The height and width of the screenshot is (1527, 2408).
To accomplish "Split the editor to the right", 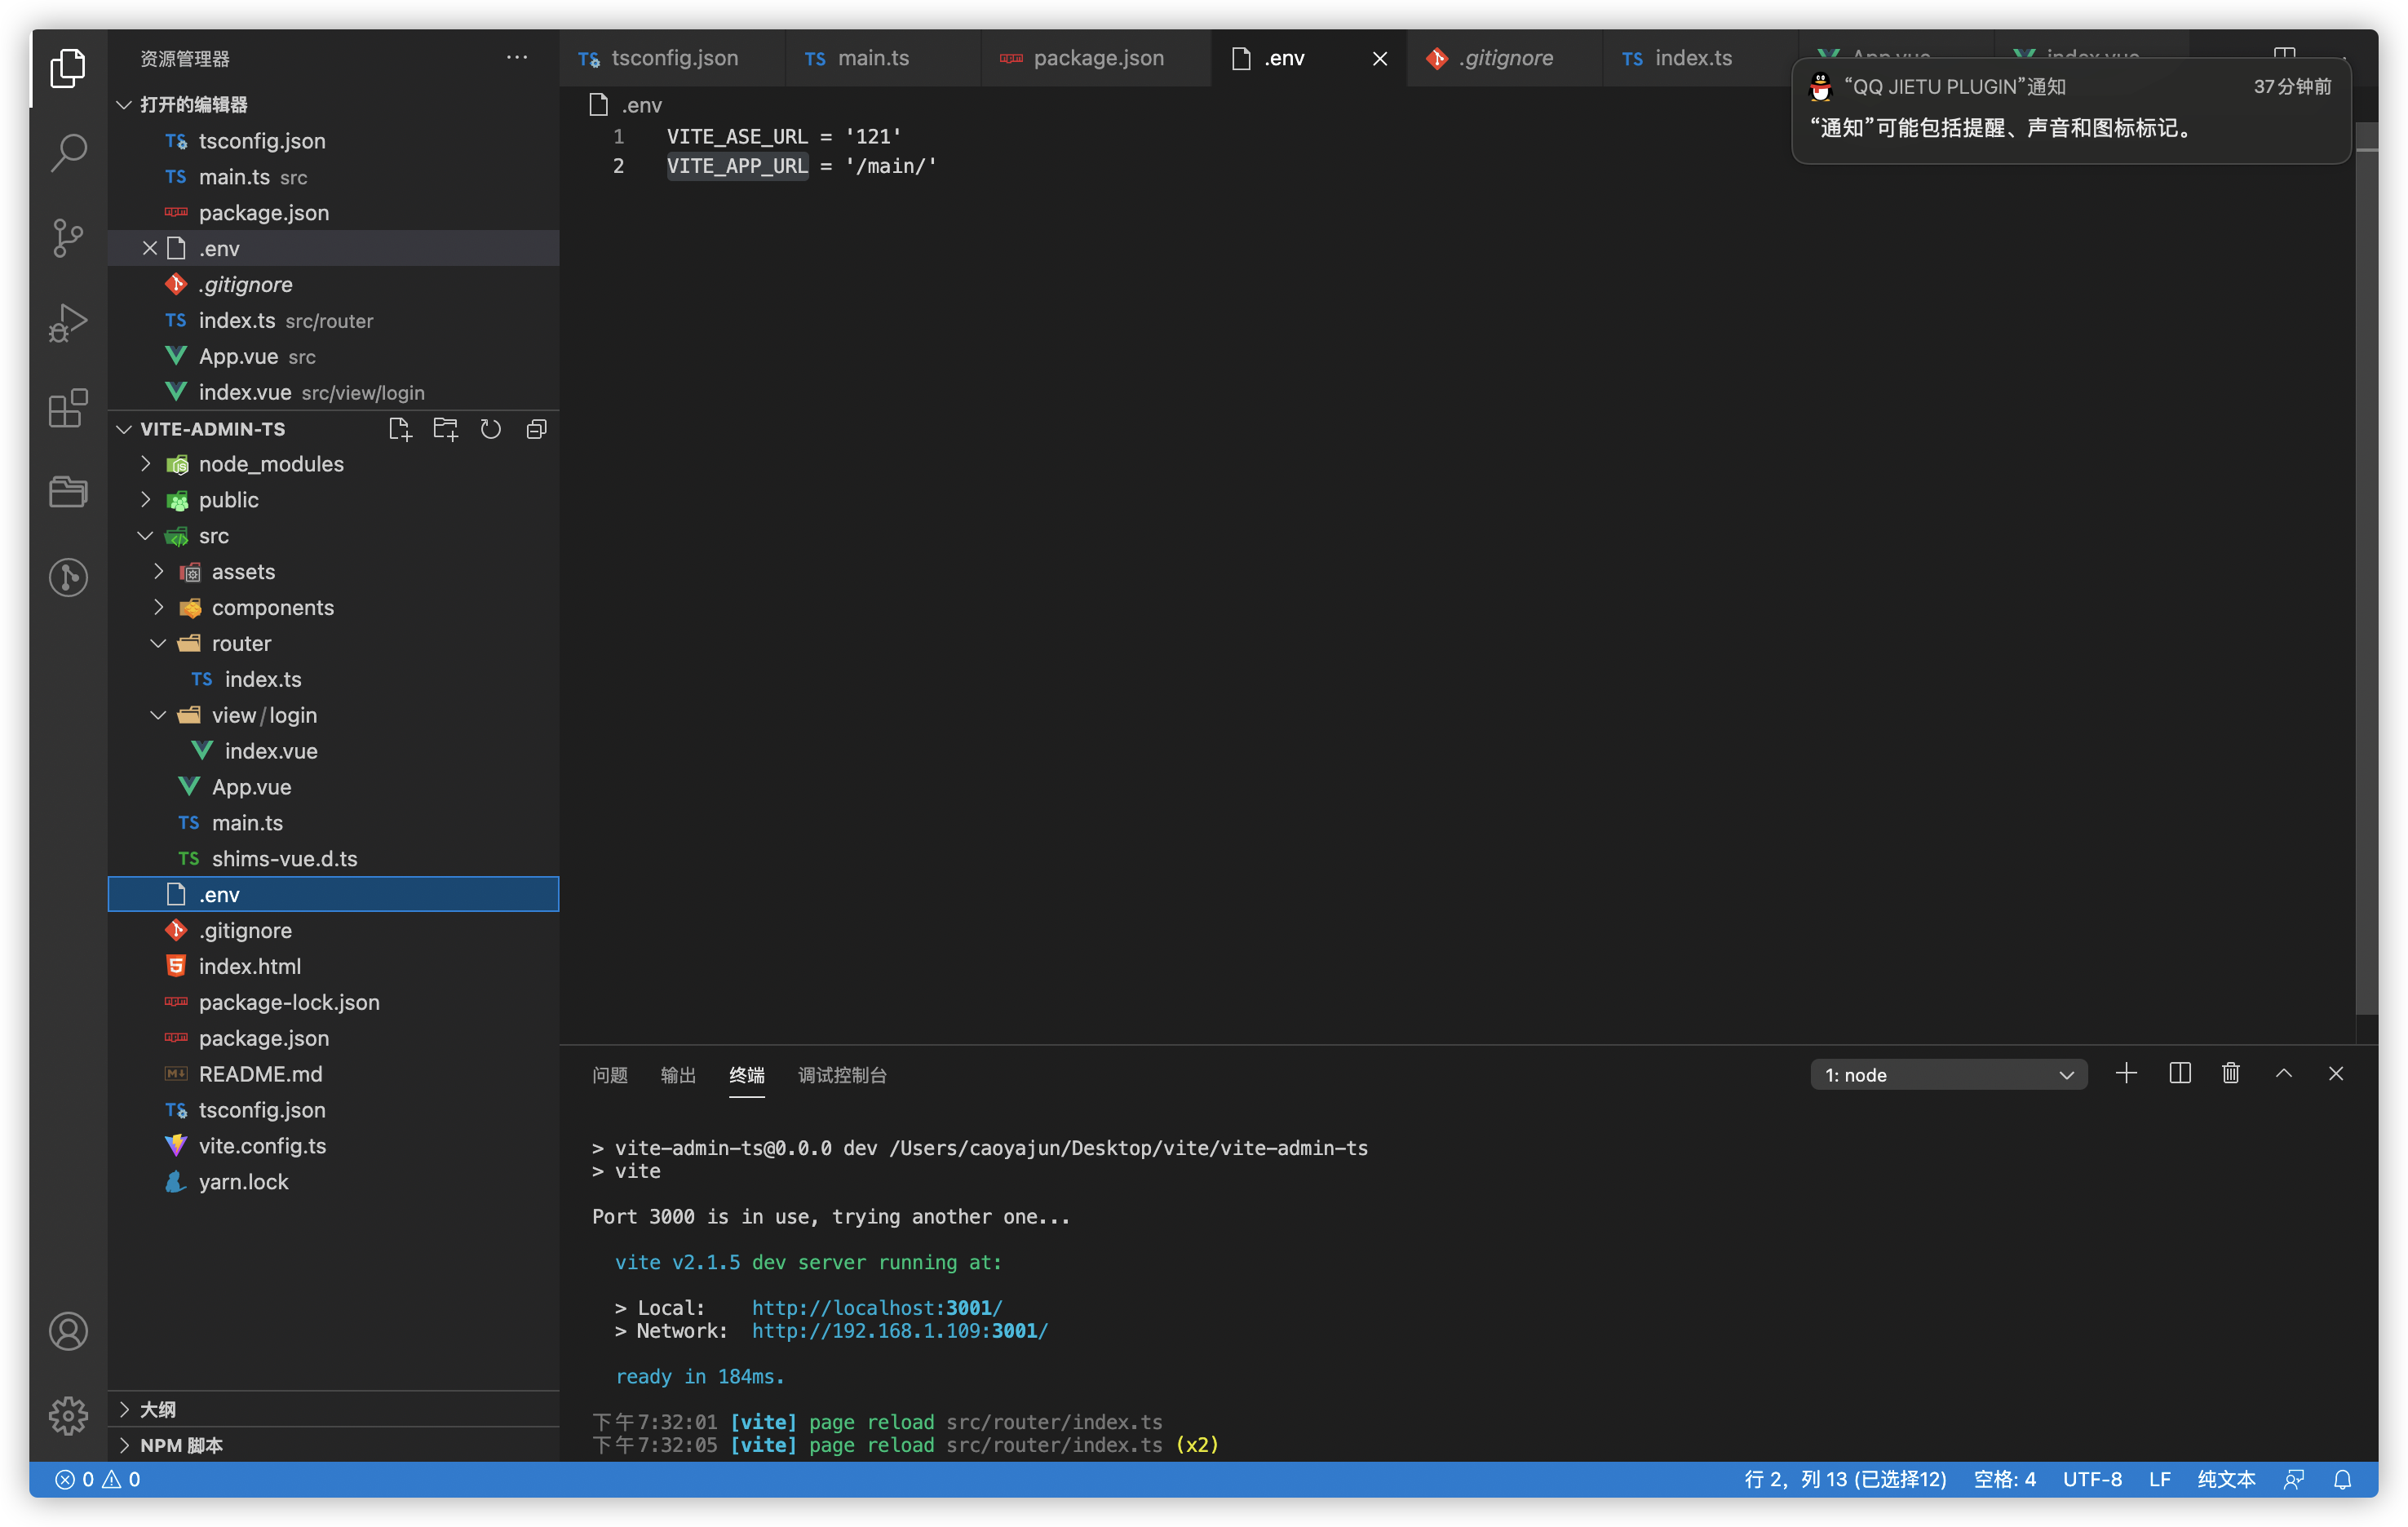I will pyautogui.click(x=2285, y=52).
